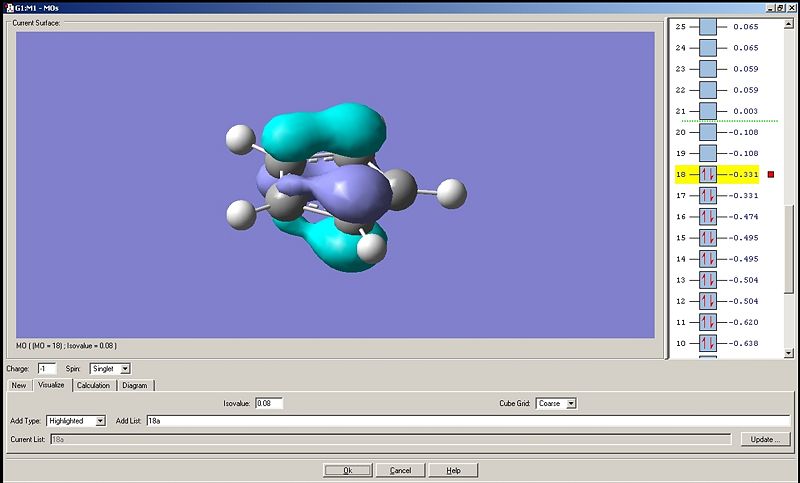Screen dimensions: 800x483
Task: Switch to the New tab
Action: 19,385
